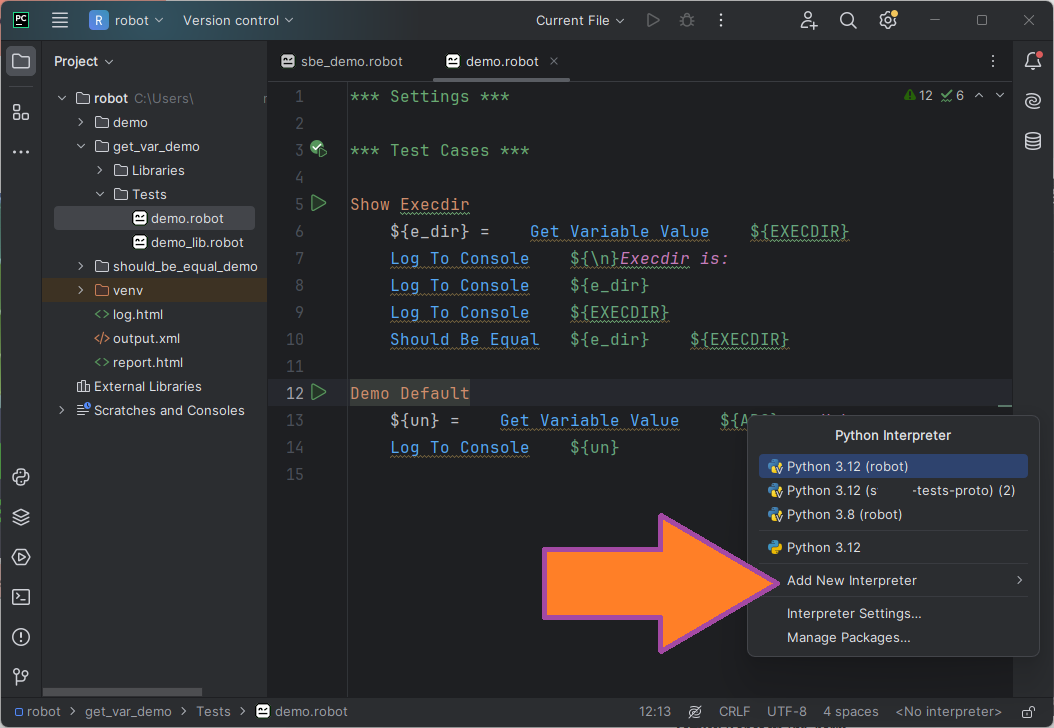Run all Test Cases from gutter icon
Image resolution: width=1054 pixels, height=728 pixels.
tap(319, 149)
